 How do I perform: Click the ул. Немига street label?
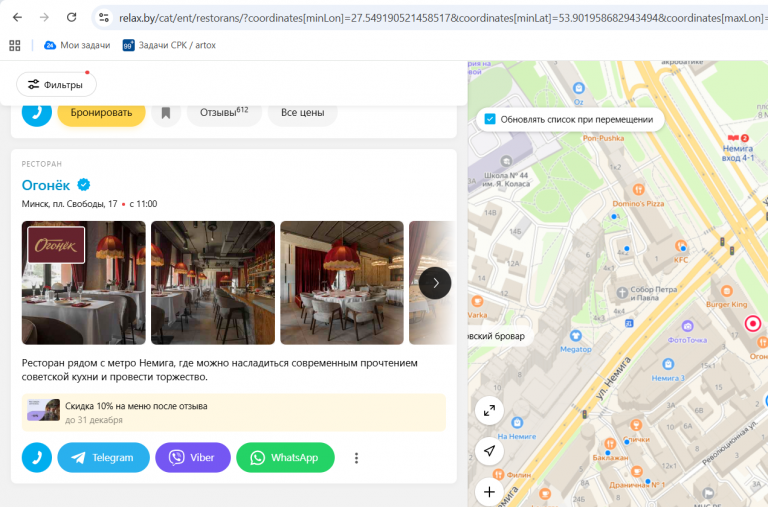point(614,379)
